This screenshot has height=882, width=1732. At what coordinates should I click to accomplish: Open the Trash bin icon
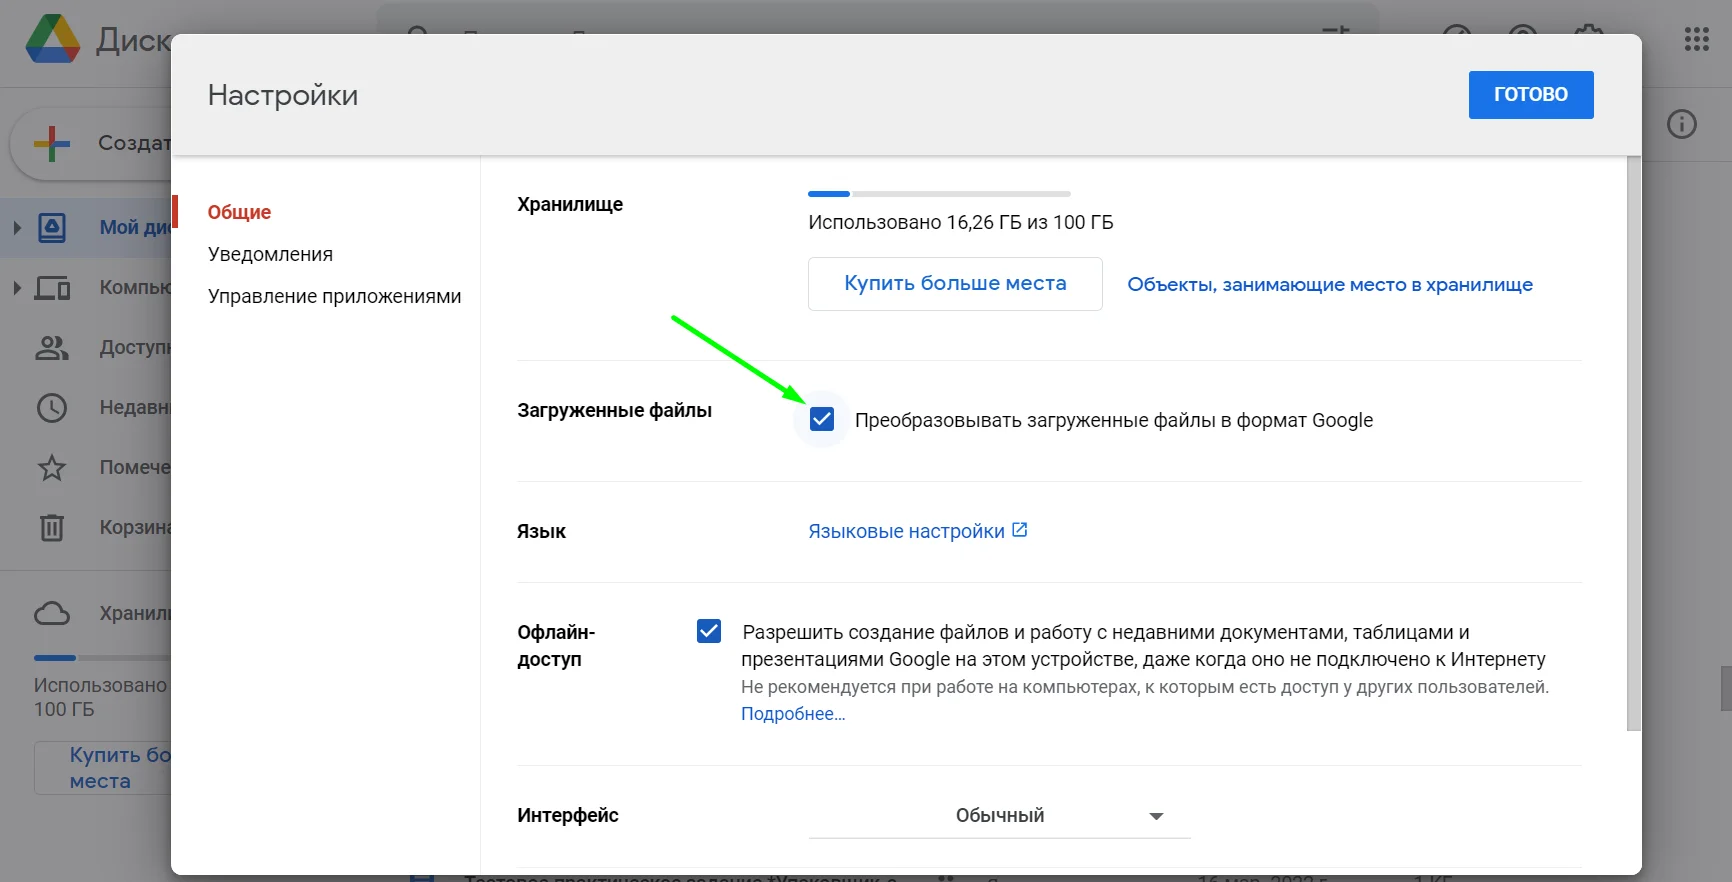[52, 528]
